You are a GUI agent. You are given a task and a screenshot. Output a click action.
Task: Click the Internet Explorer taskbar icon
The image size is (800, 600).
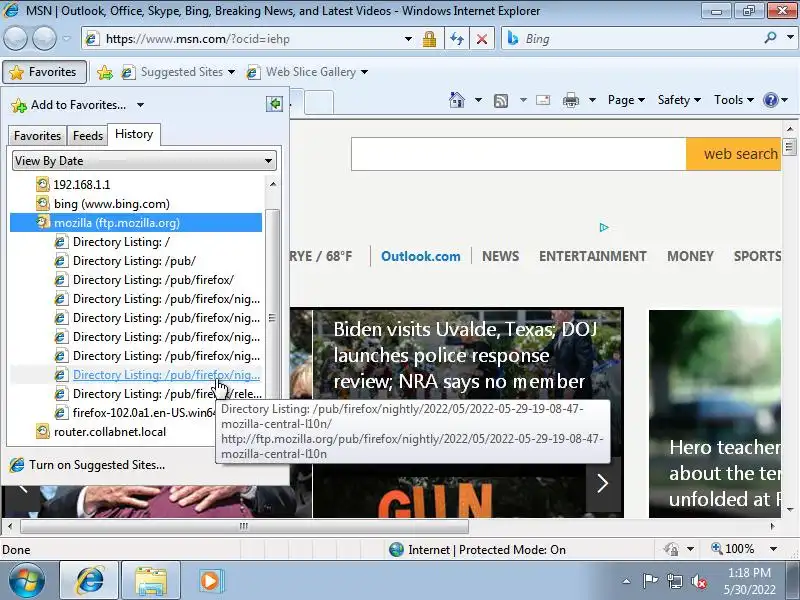[89, 581]
